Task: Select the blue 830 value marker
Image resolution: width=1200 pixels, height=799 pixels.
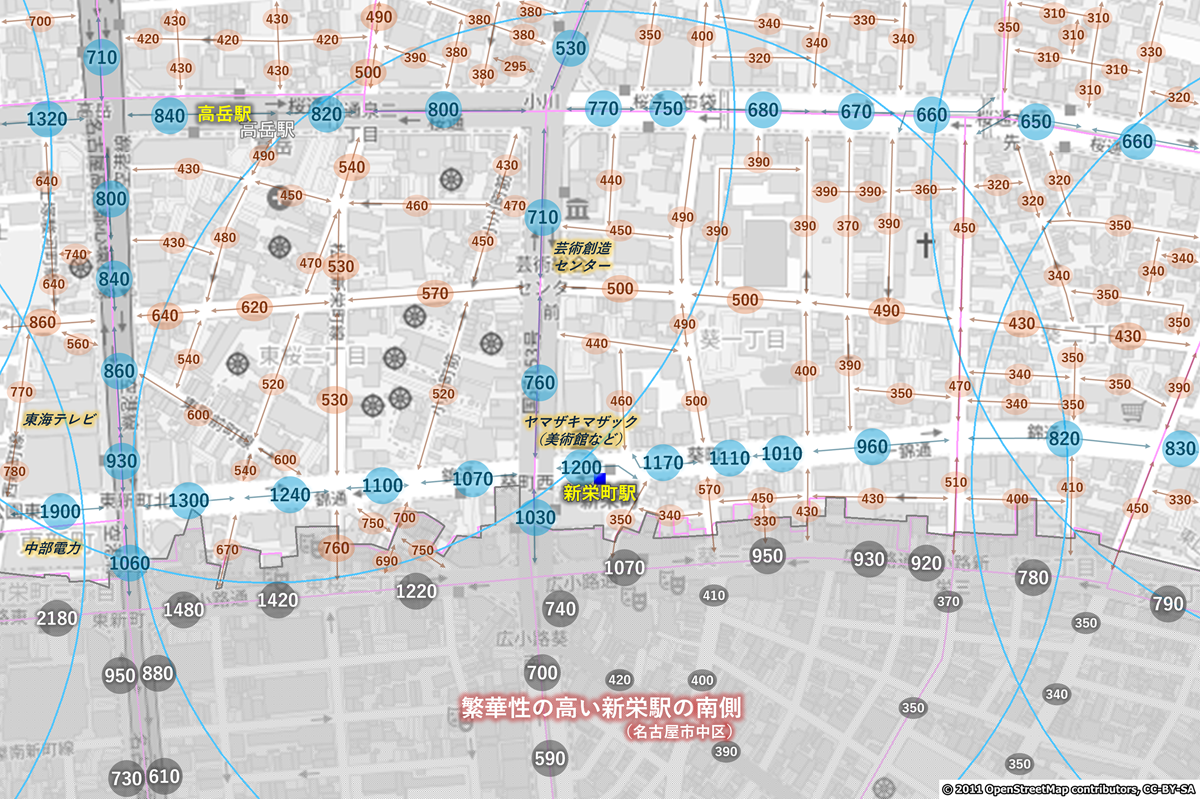Action: [1180, 448]
